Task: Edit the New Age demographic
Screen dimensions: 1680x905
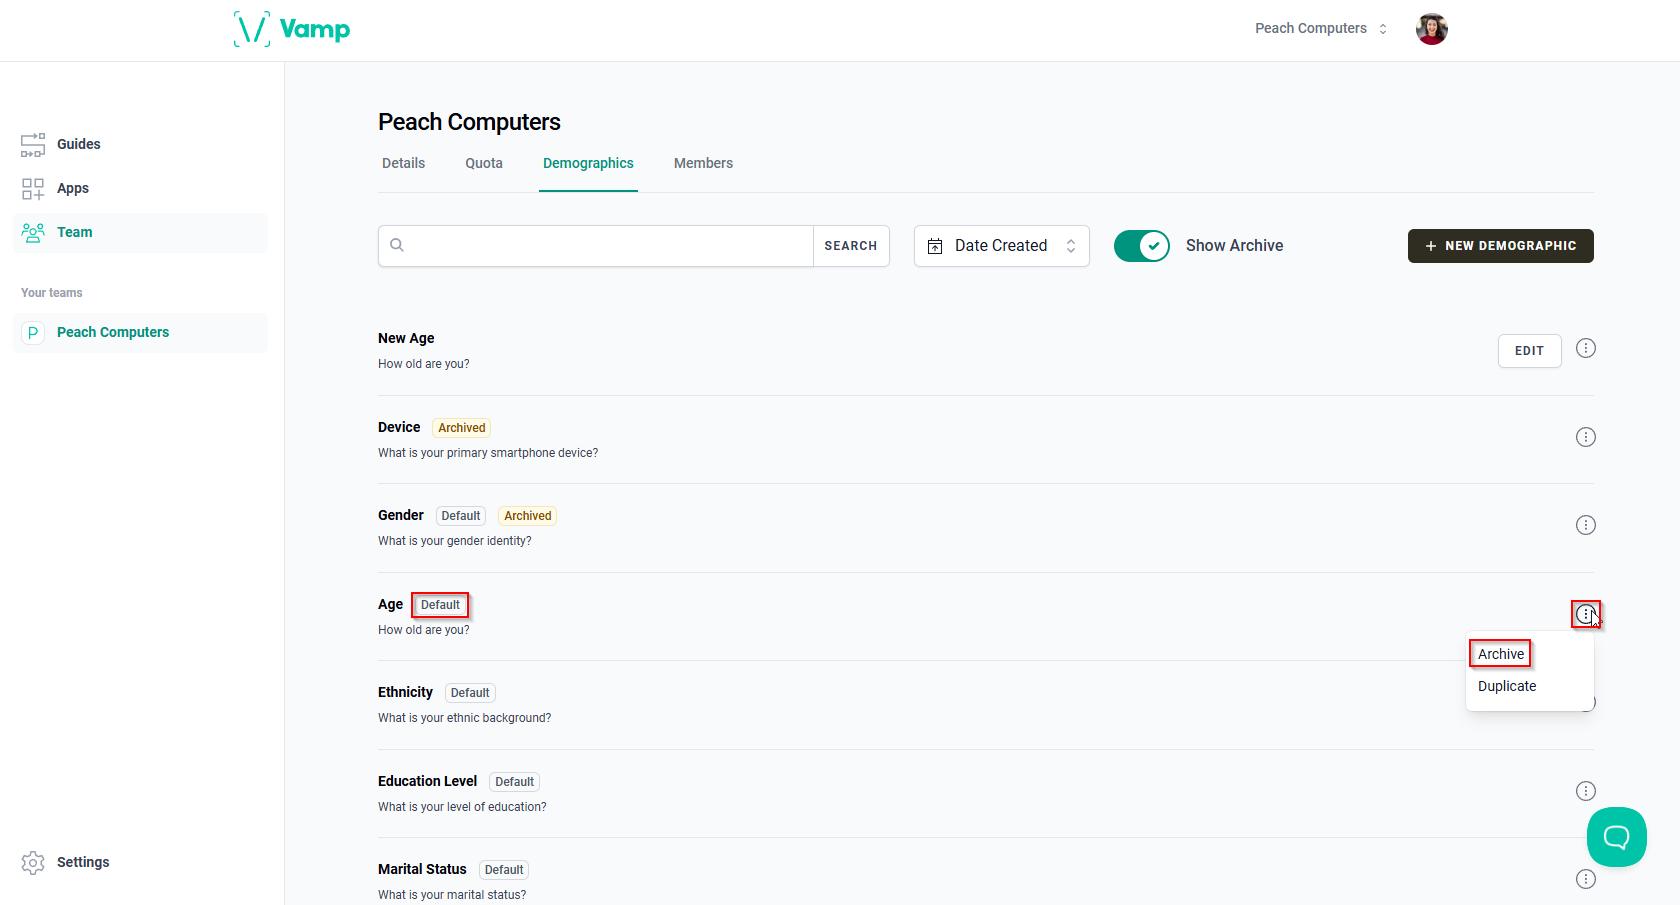Action: click(x=1529, y=351)
